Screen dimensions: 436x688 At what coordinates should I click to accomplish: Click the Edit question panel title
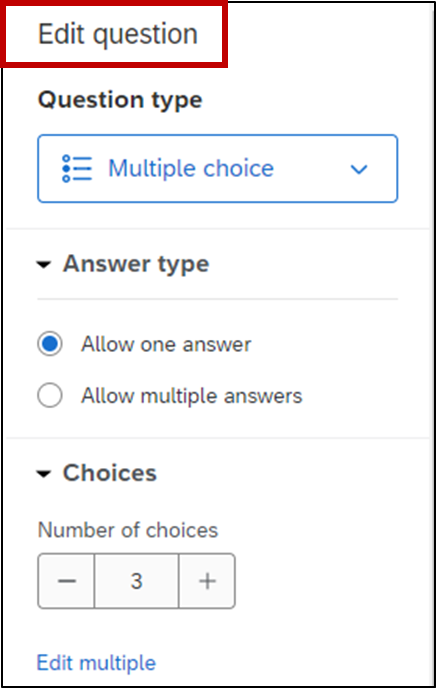point(118,34)
